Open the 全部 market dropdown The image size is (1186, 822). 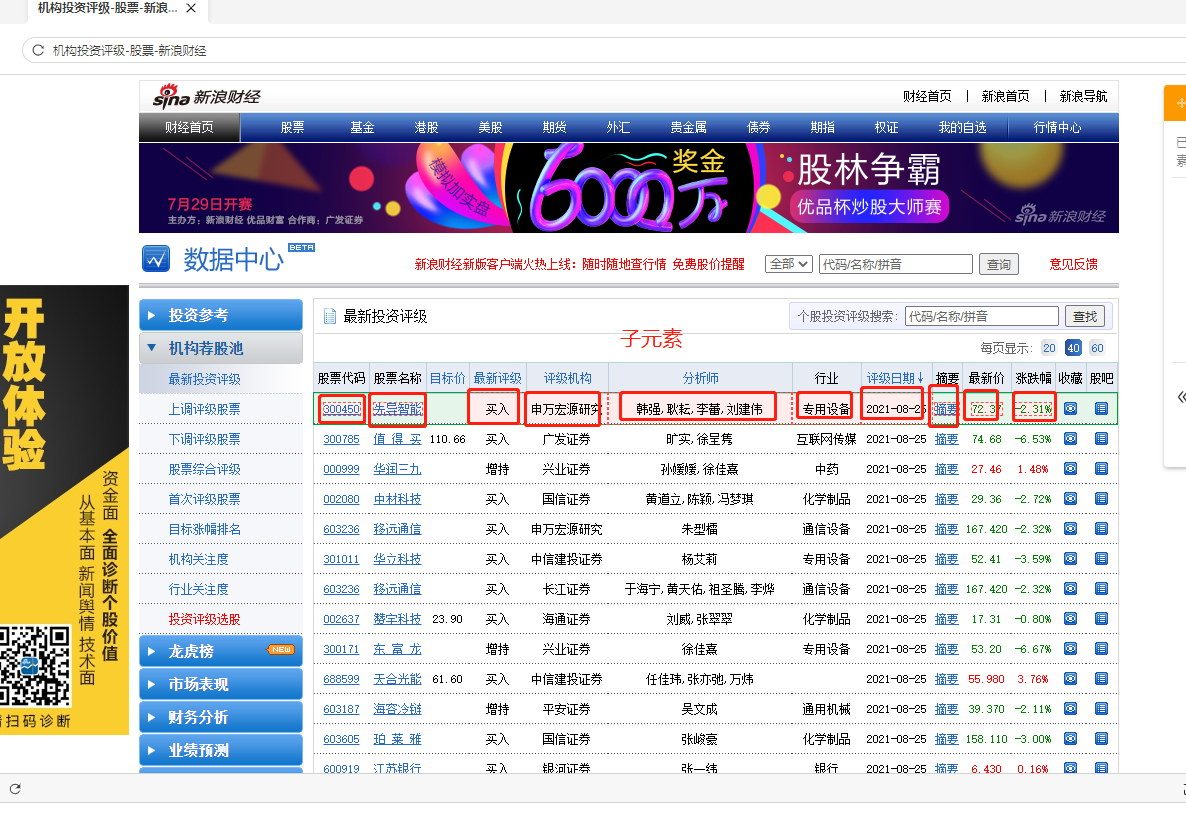click(x=789, y=264)
